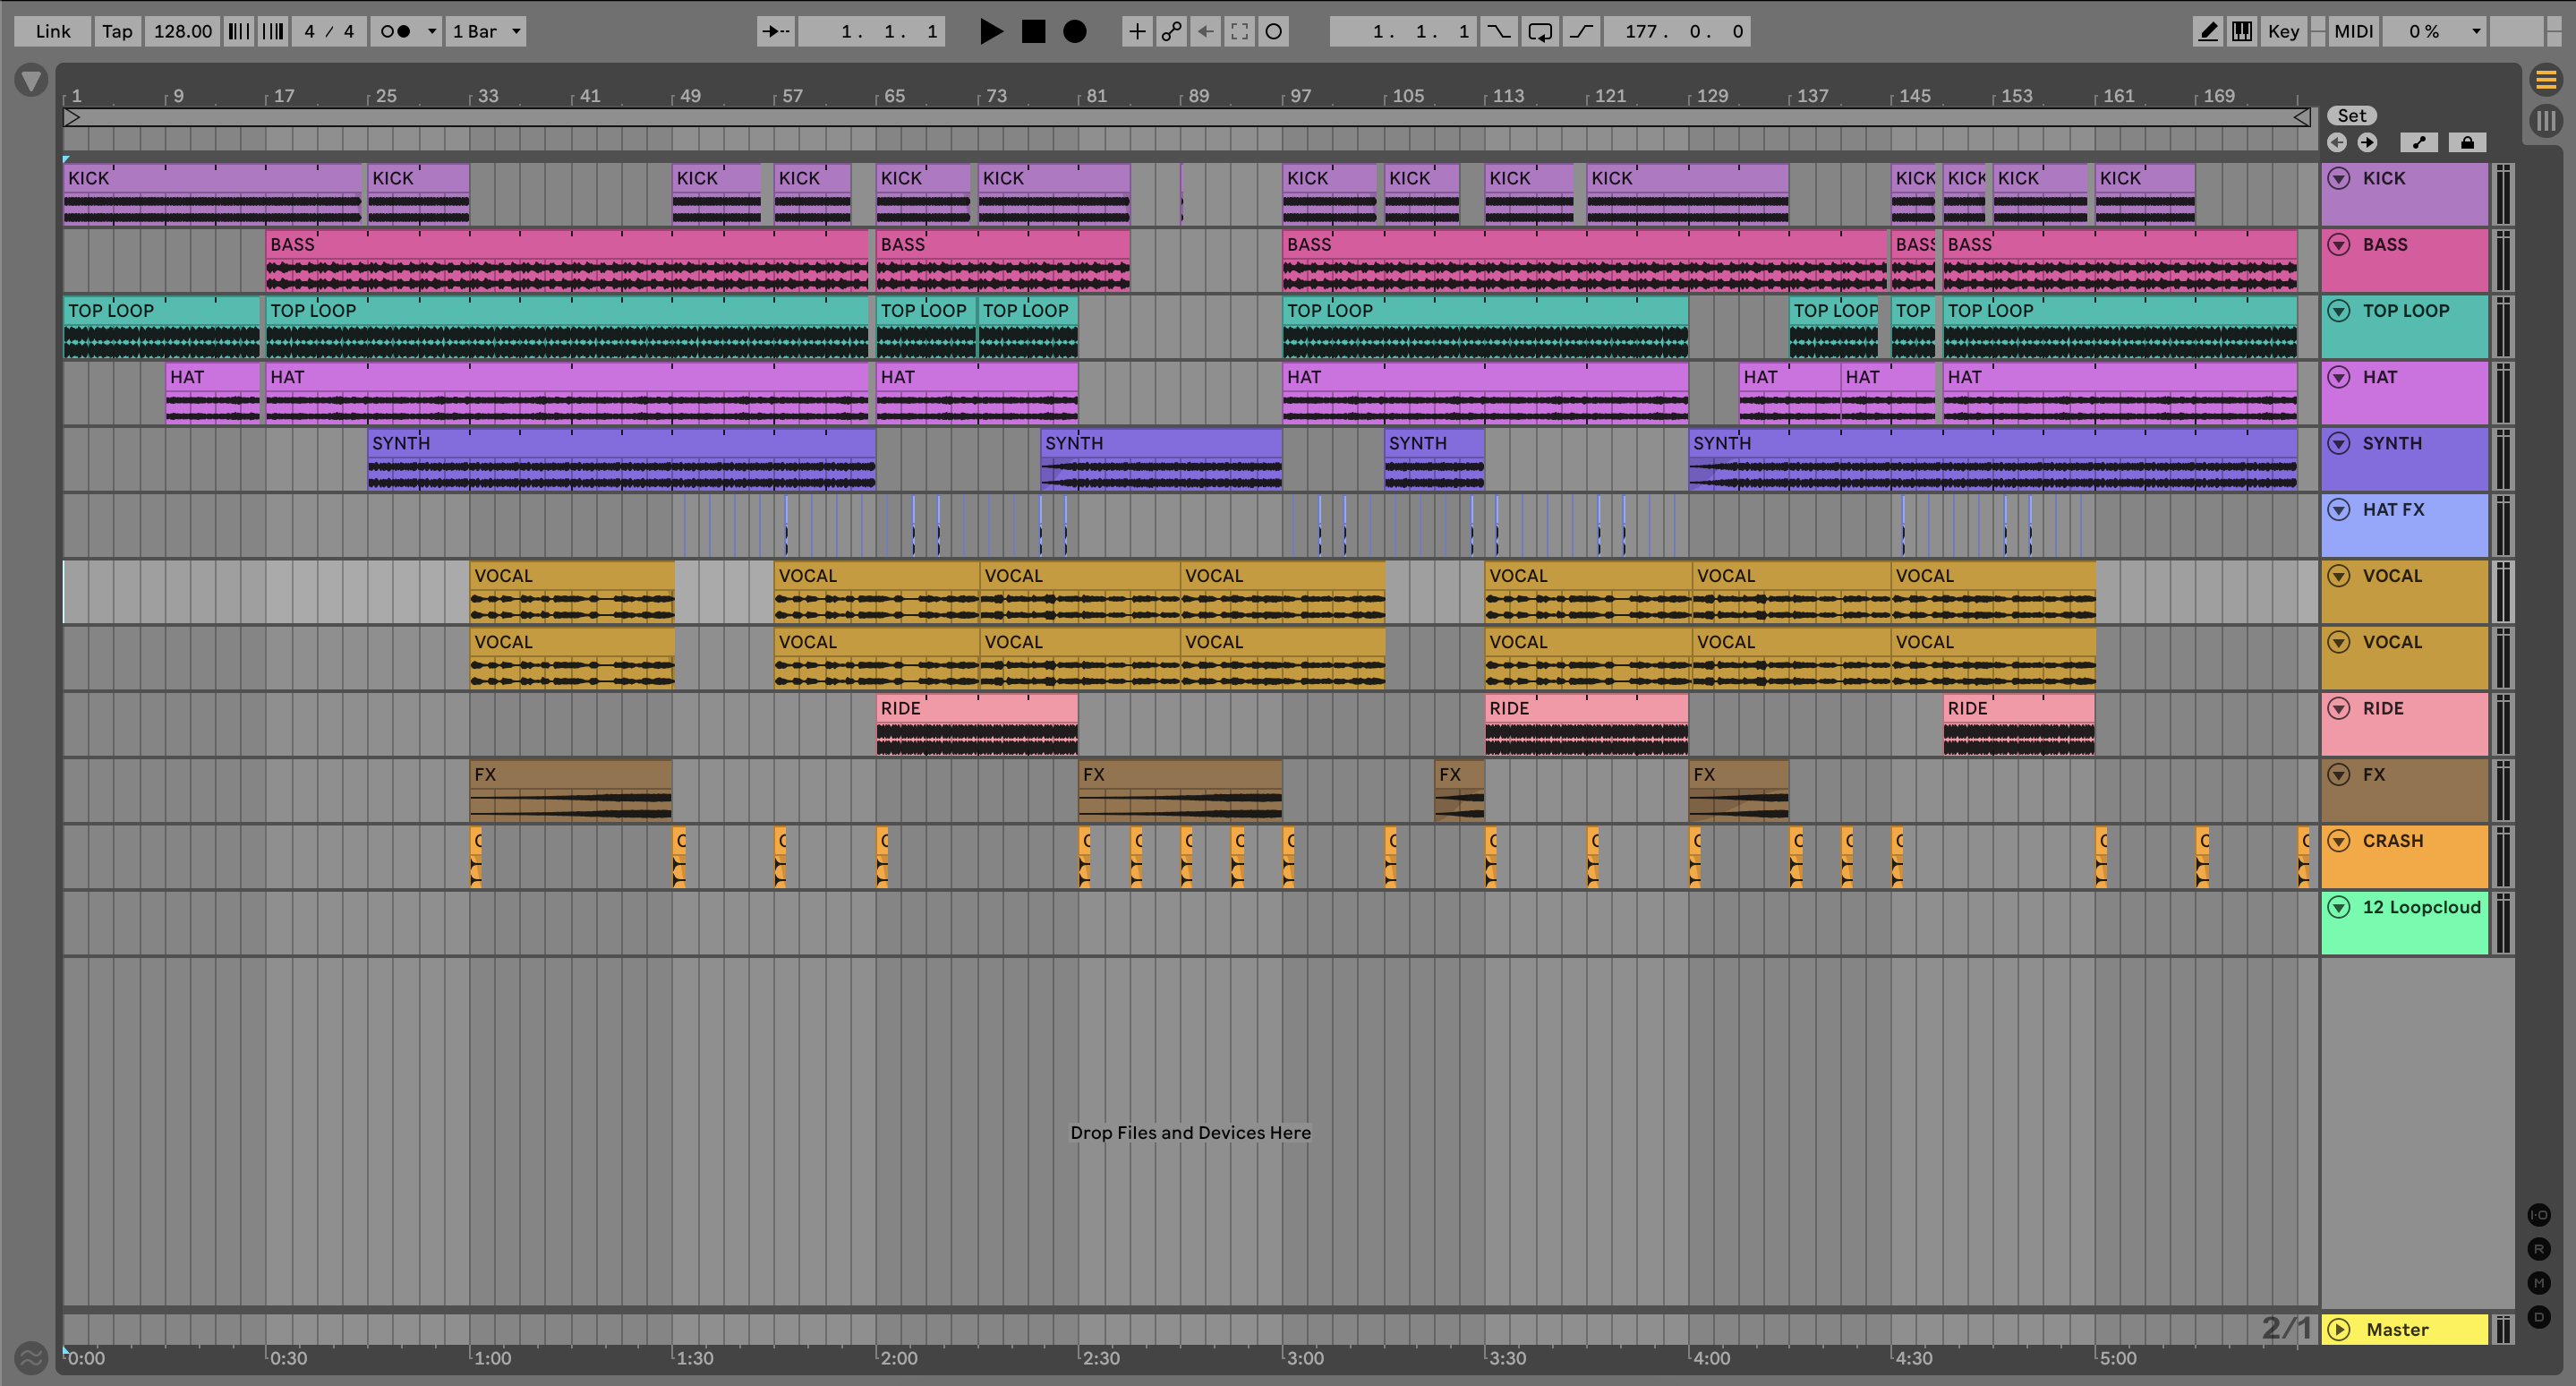Click the Set locator button
Image resolution: width=2576 pixels, height=1386 pixels.
click(x=2351, y=116)
